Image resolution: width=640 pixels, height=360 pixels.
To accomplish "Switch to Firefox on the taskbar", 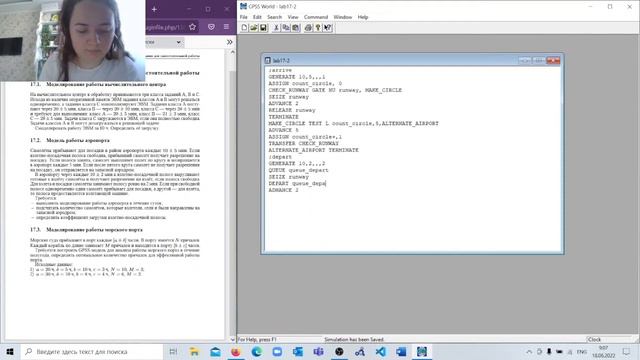I will (x=236, y=351).
